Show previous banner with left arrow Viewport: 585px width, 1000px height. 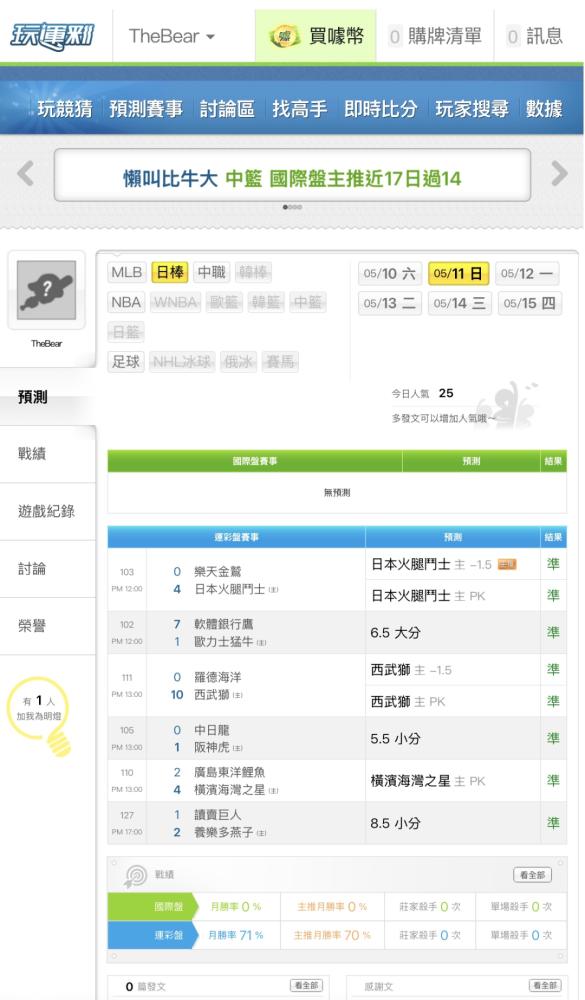(26, 173)
